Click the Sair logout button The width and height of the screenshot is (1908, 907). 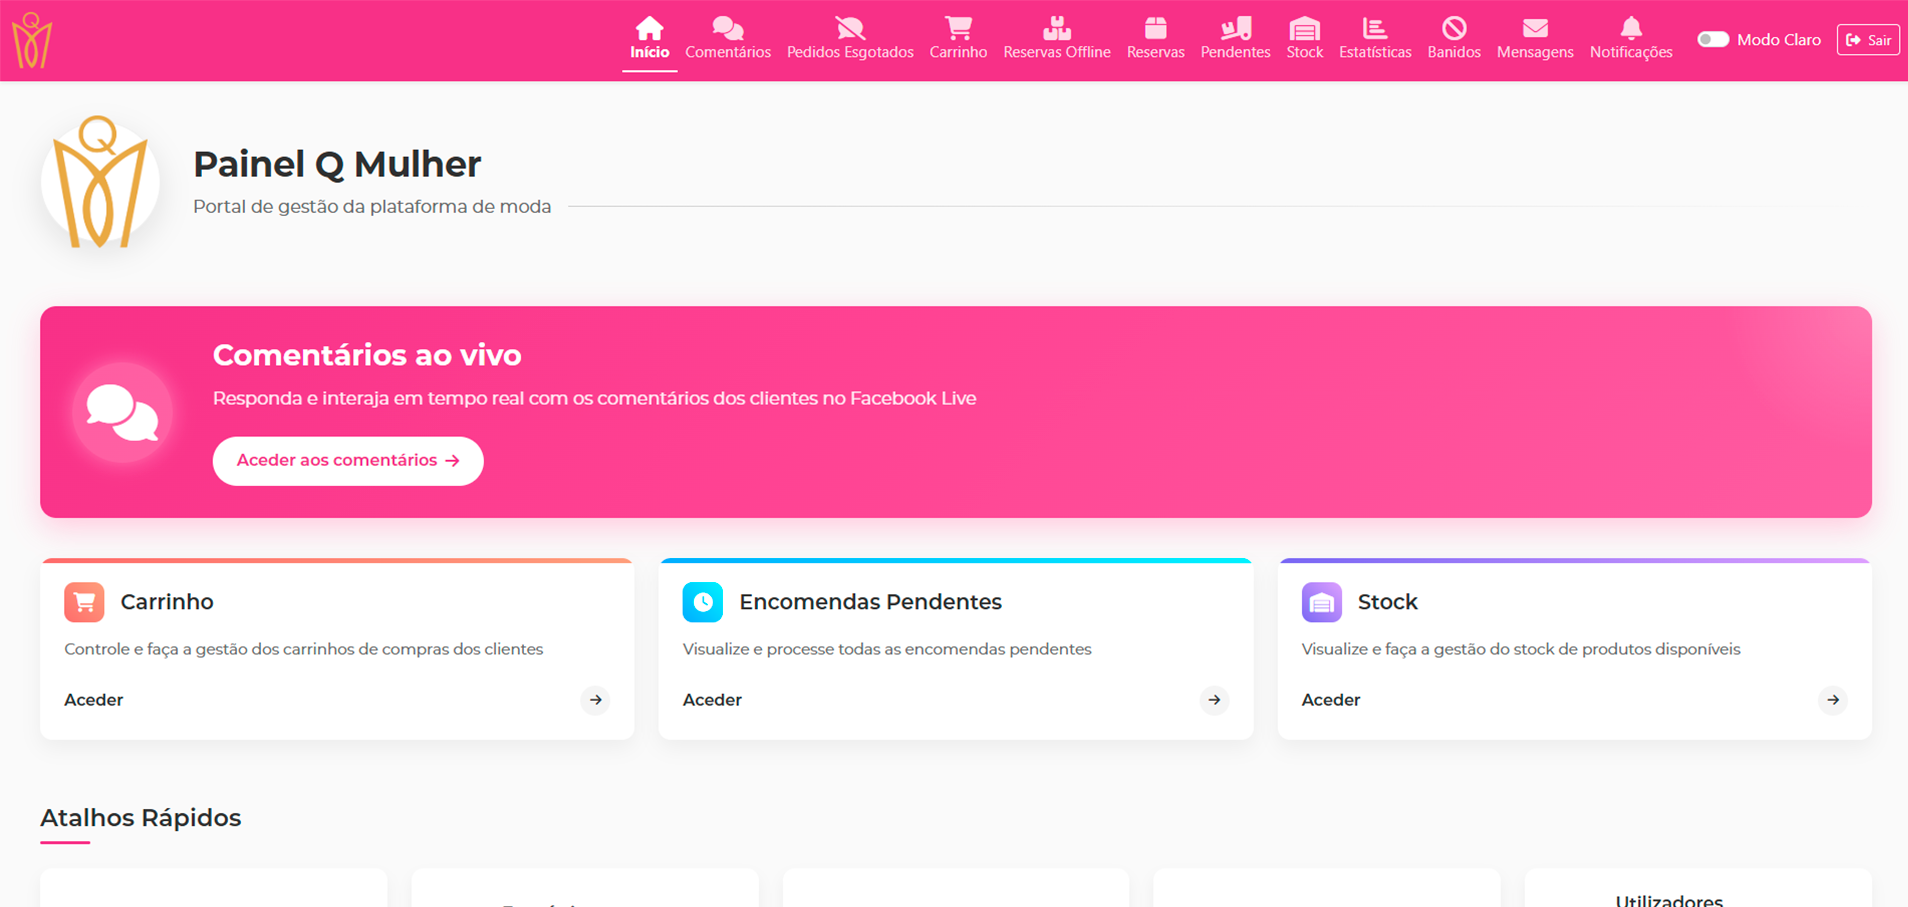tap(1867, 40)
